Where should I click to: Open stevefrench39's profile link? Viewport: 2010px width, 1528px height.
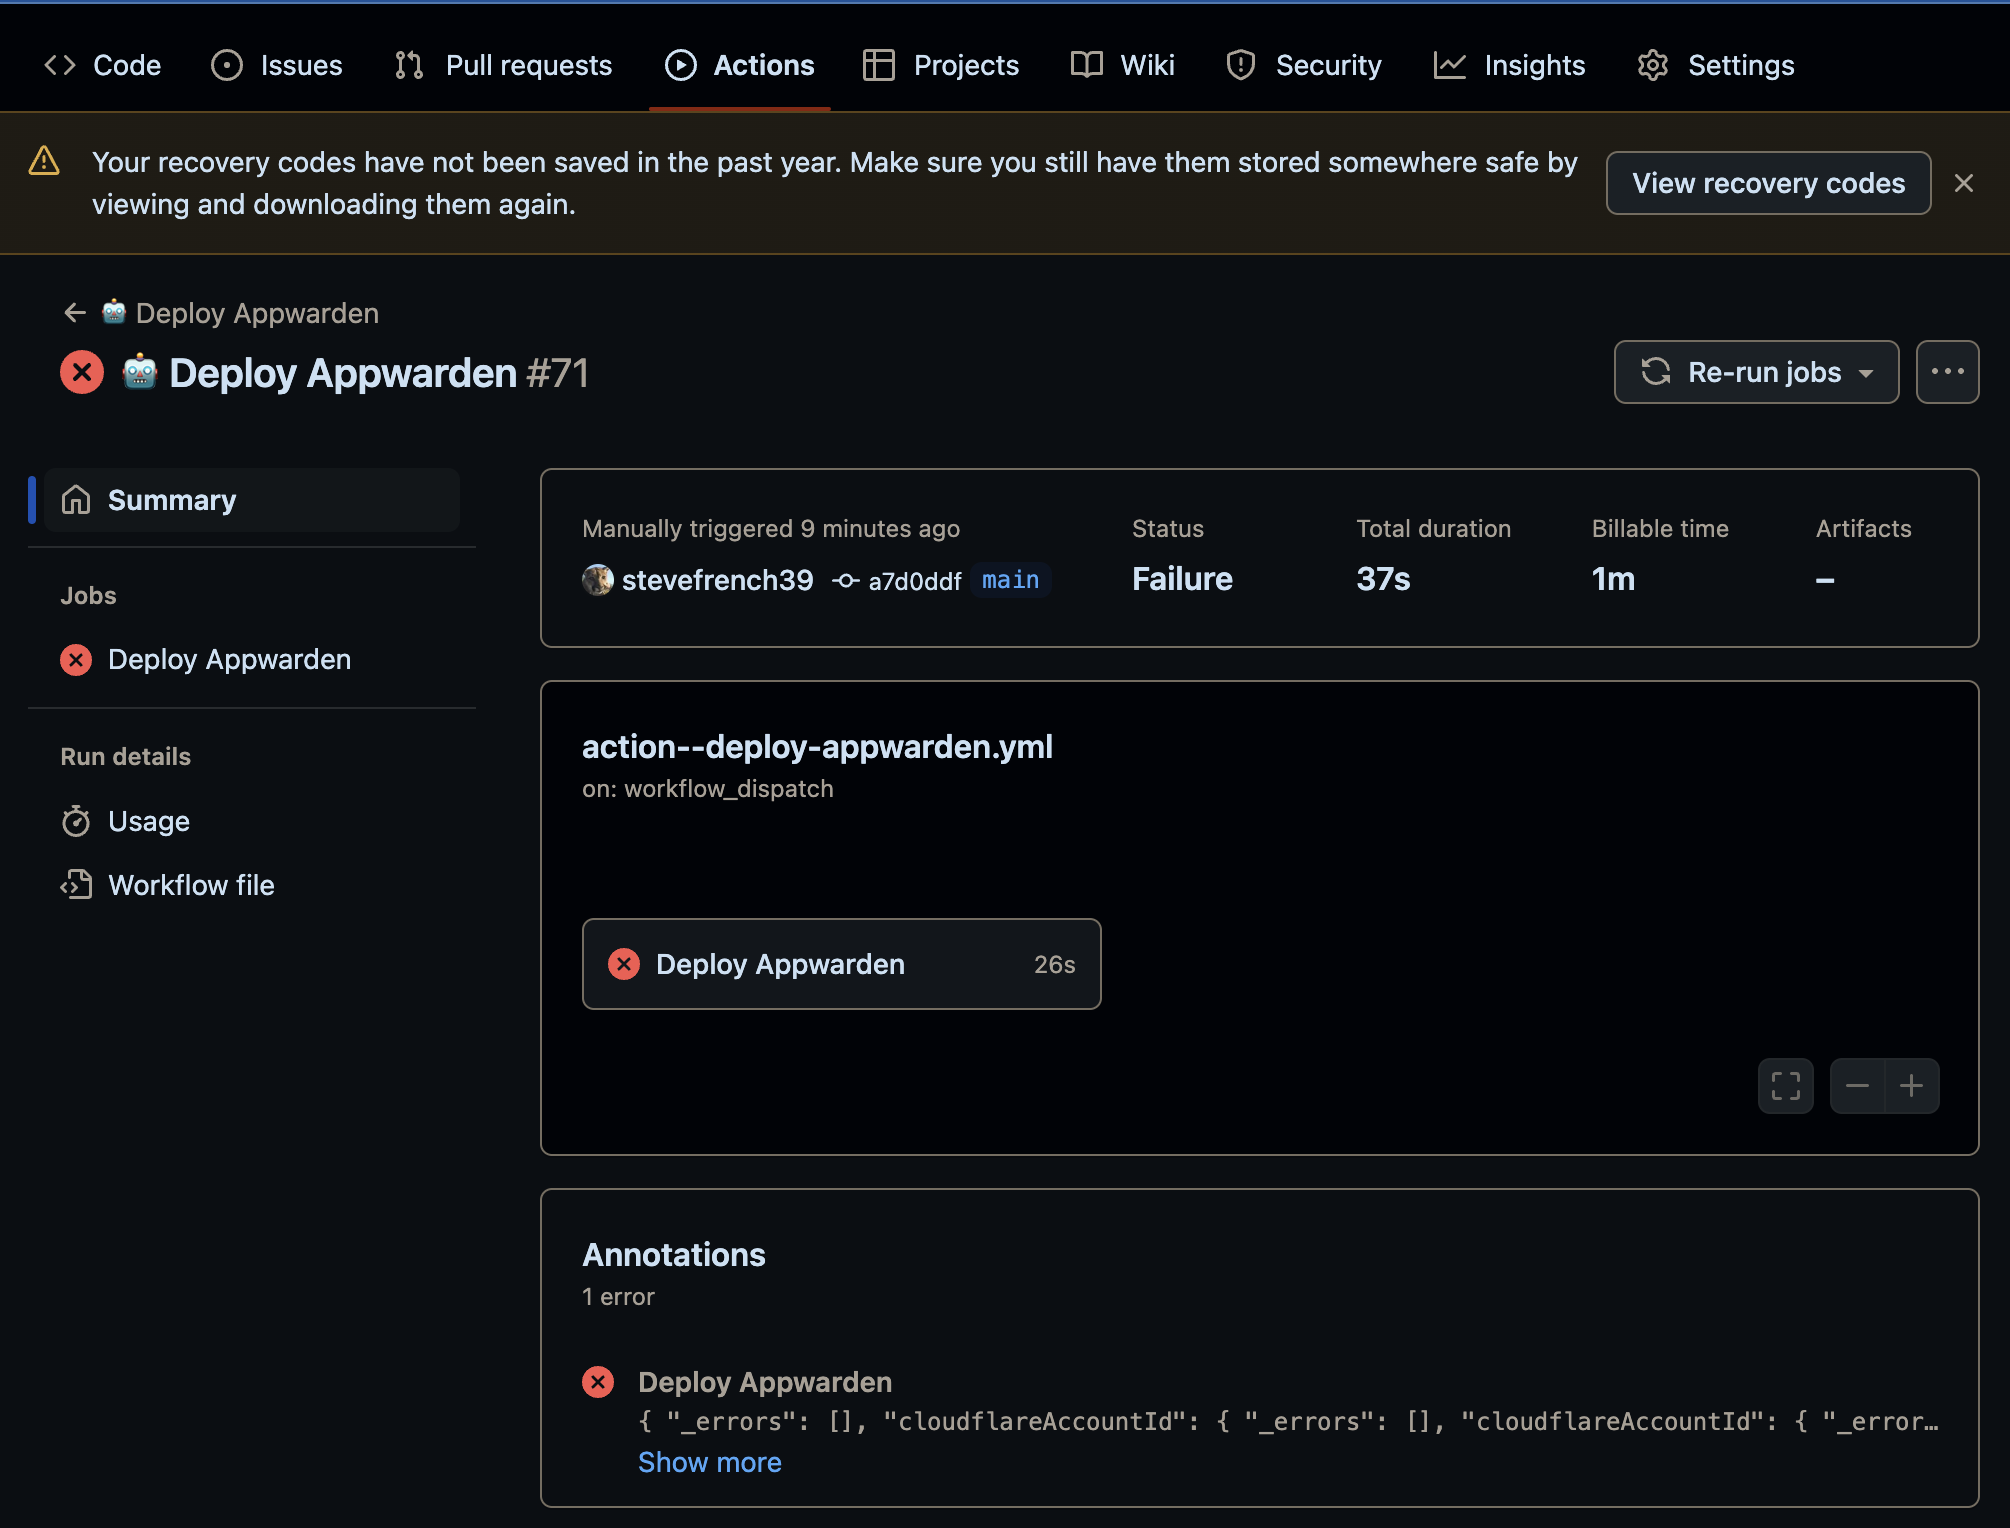(717, 580)
